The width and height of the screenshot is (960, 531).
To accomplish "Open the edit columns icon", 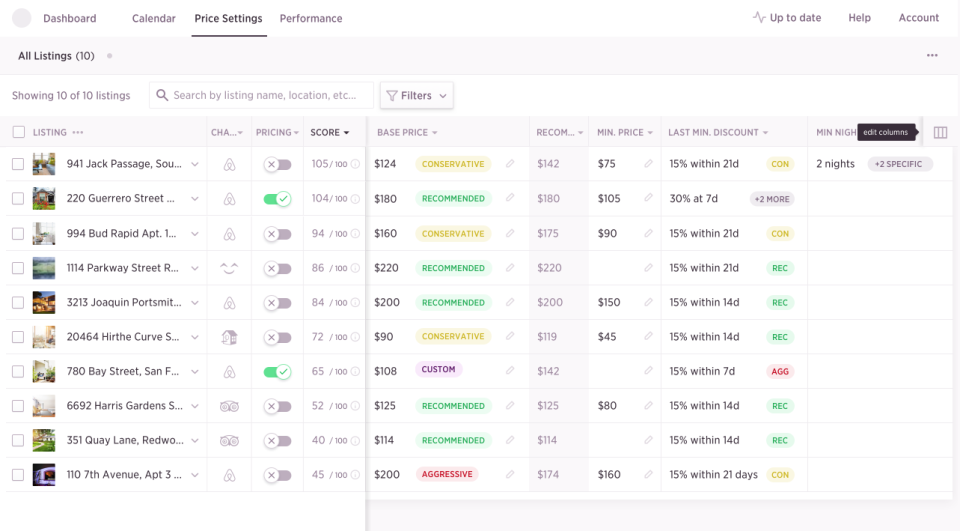I will 940,132.
